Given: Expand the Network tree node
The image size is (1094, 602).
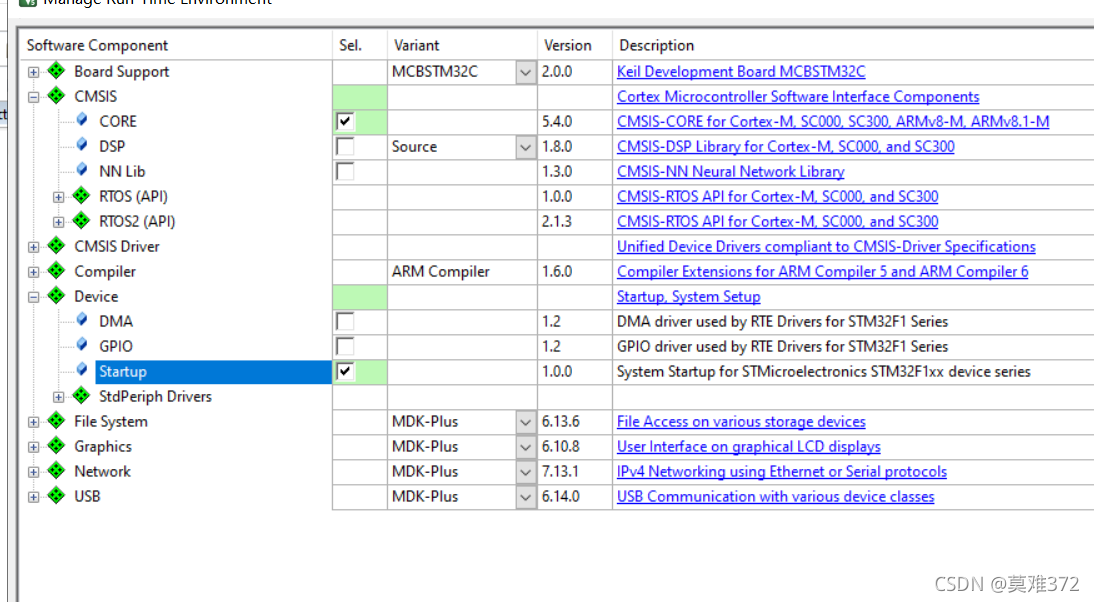Looking at the screenshot, I should [x=33, y=472].
